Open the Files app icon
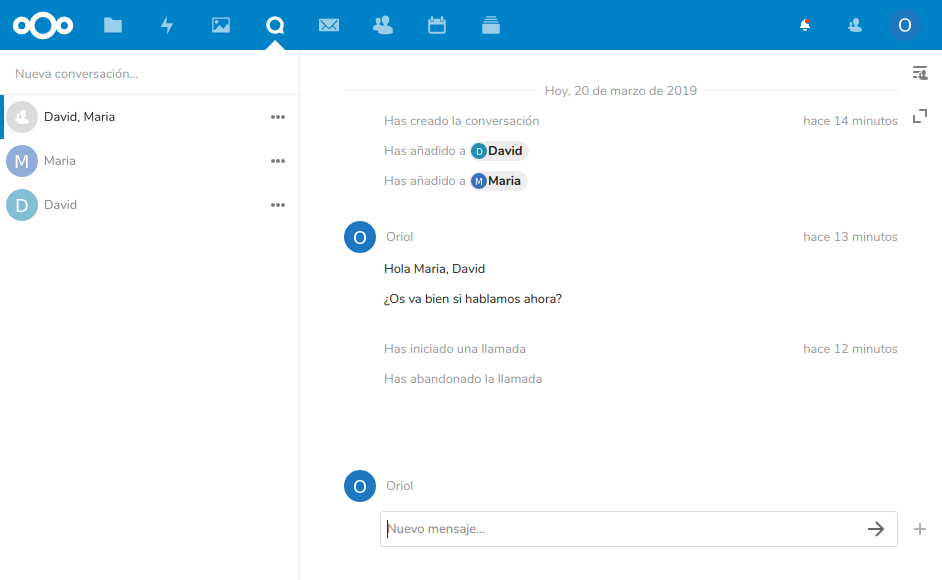The image size is (942, 580). point(113,25)
